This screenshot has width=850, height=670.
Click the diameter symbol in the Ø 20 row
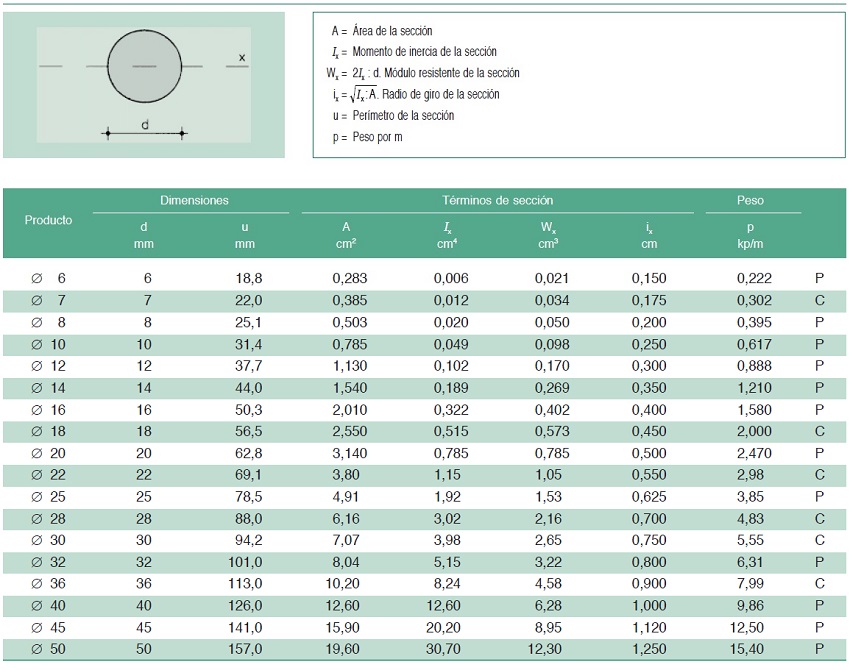pyautogui.click(x=36, y=453)
